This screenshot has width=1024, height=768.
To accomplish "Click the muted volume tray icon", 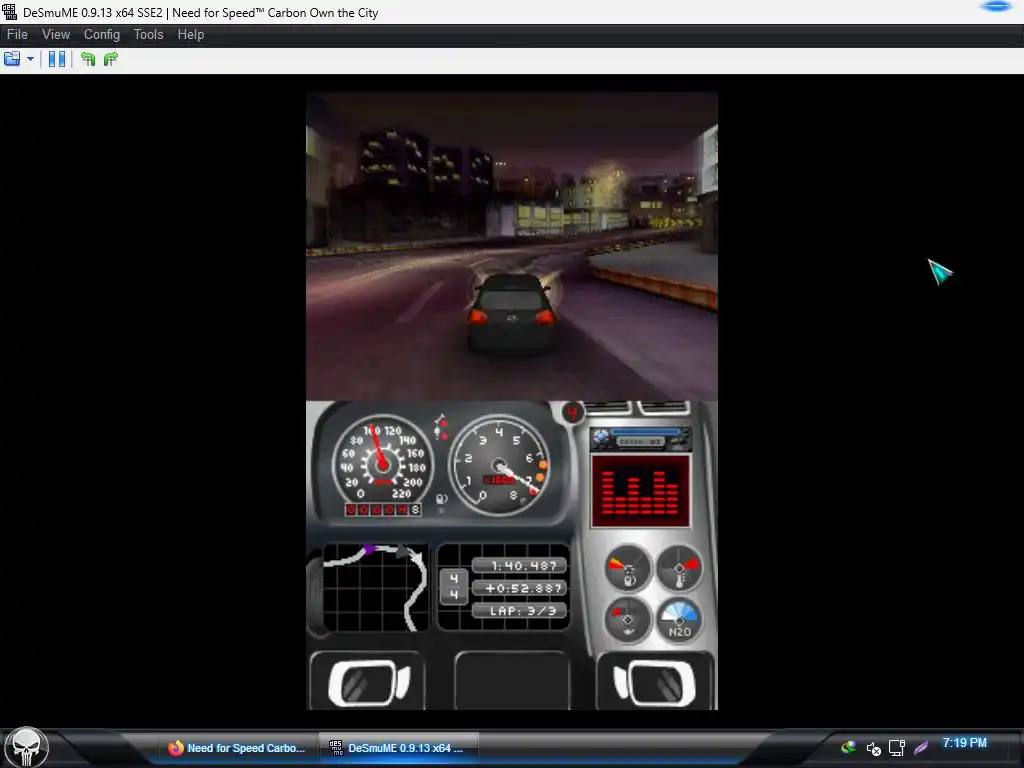I will point(873,748).
